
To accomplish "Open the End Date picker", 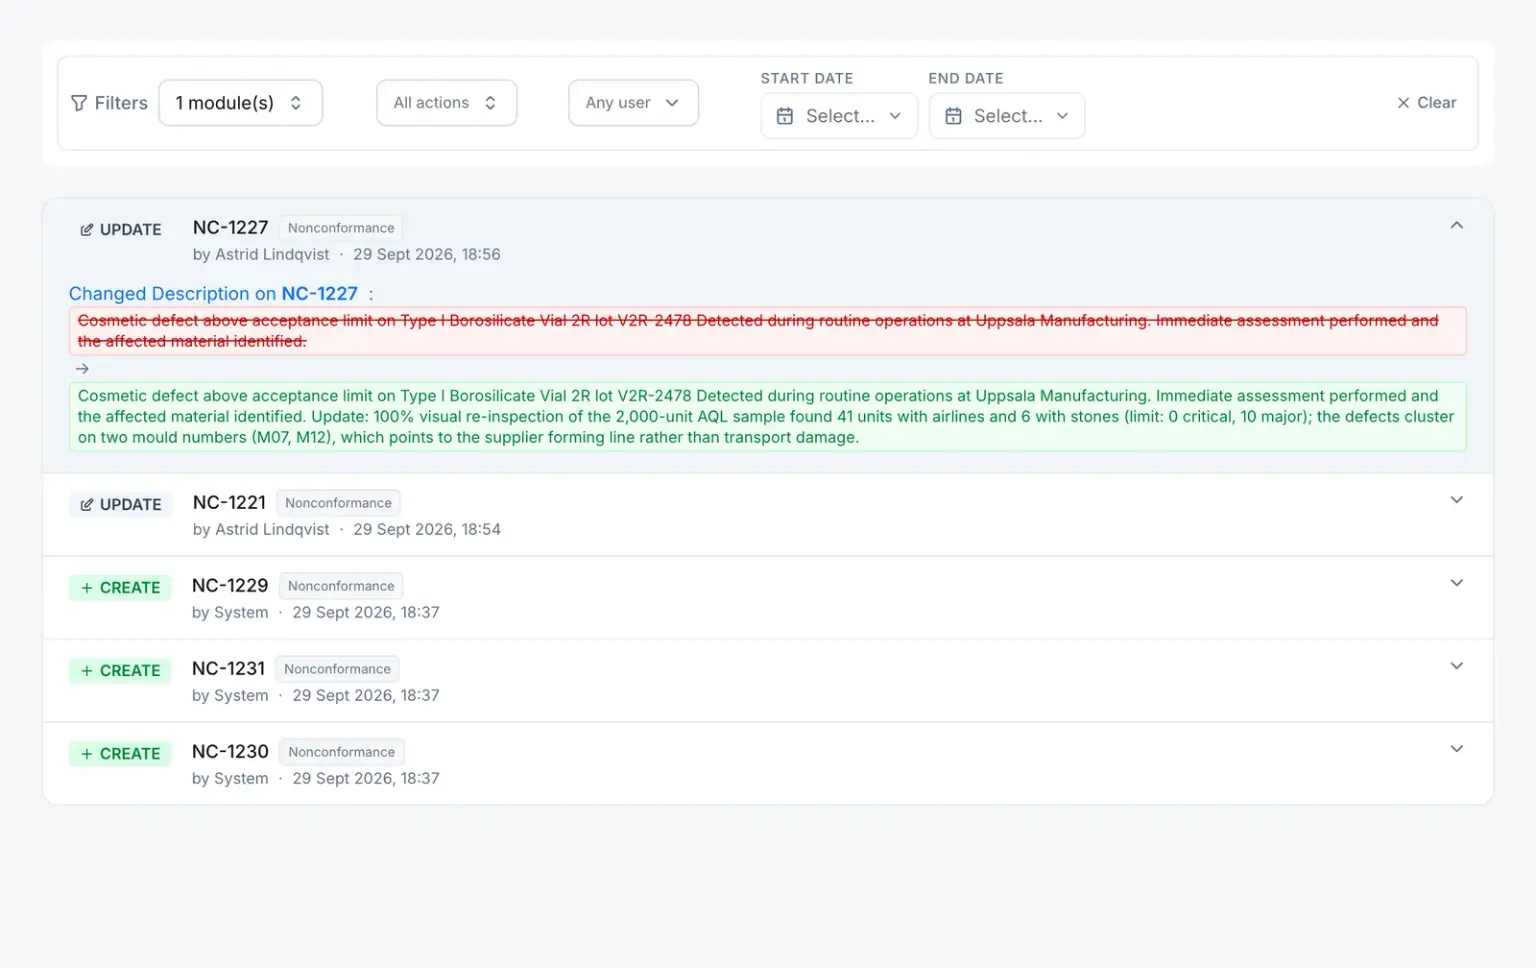I will click(1007, 116).
